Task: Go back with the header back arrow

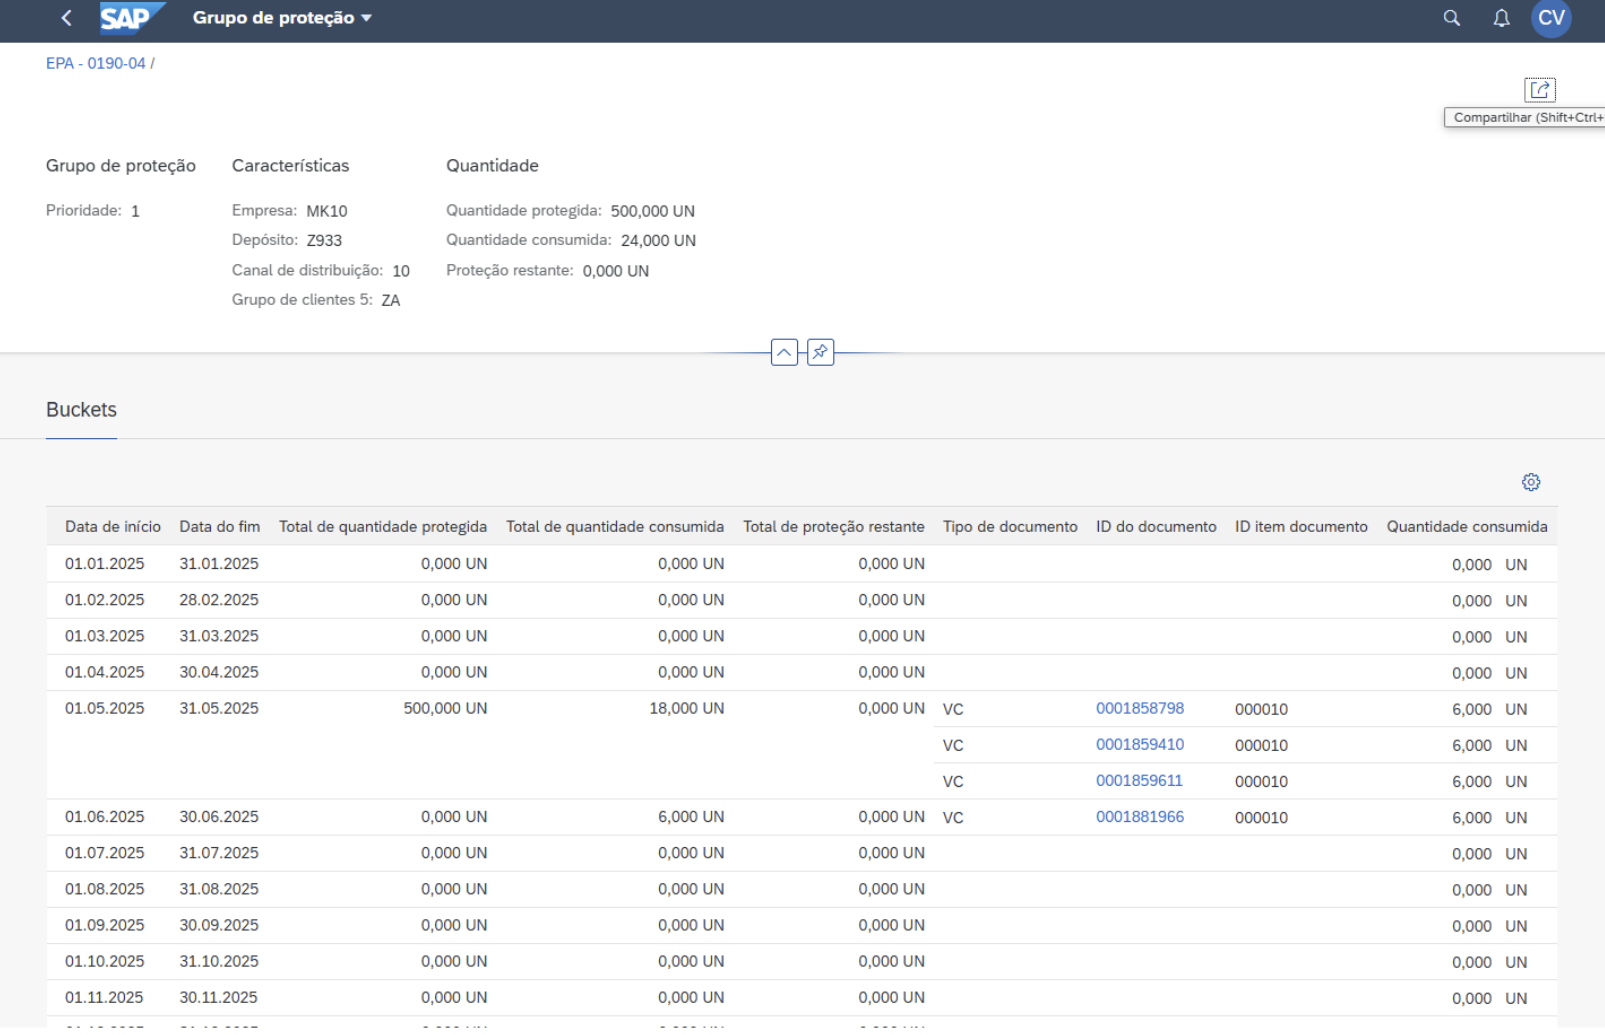Action: coord(66,18)
